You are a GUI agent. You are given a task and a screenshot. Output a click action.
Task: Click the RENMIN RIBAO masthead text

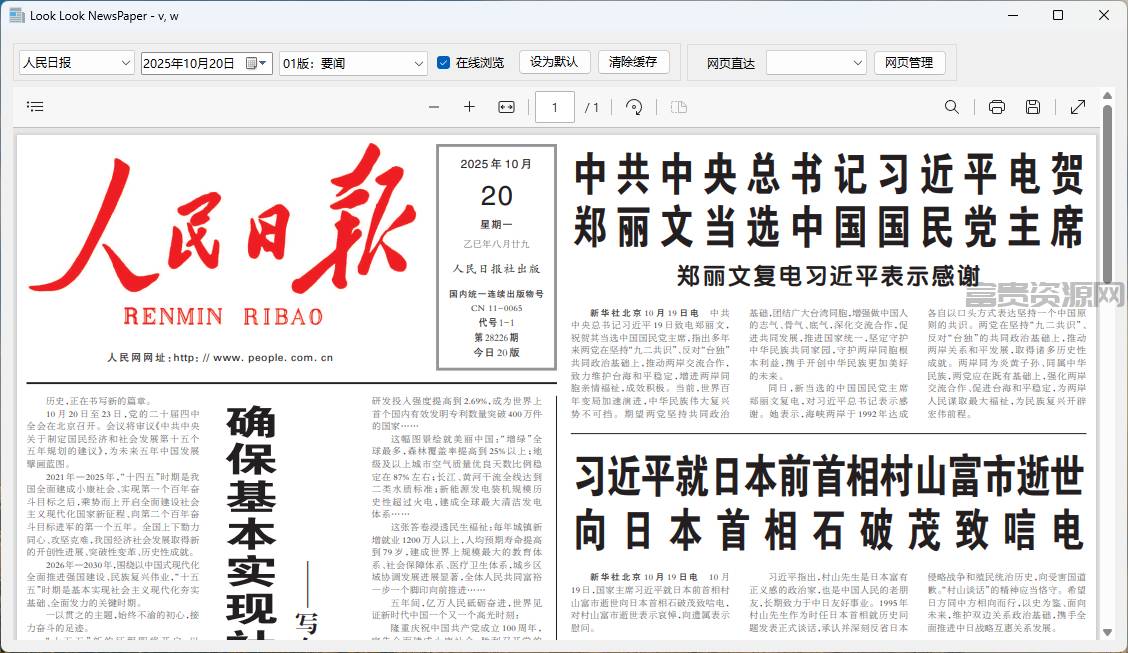(x=223, y=316)
